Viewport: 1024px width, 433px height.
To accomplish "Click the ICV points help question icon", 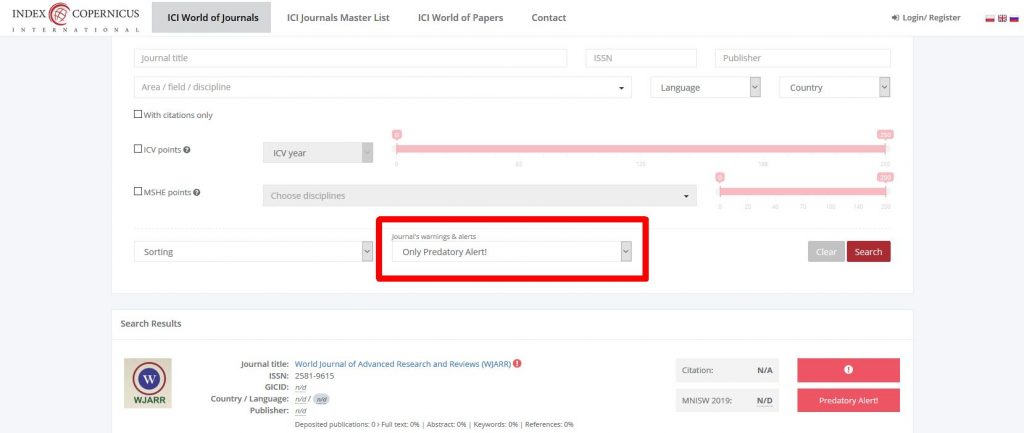I will (187, 150).
